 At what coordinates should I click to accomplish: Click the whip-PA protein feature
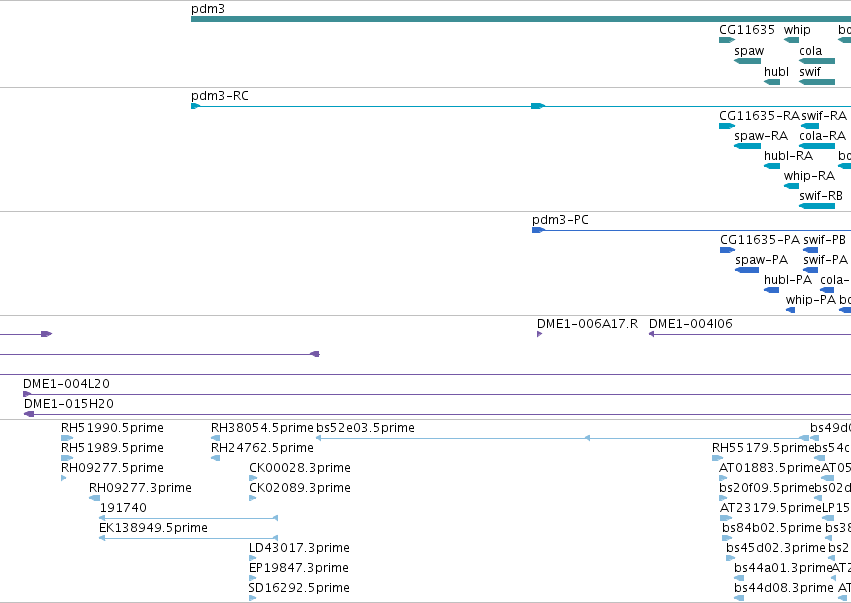click(x=790, y=310)
